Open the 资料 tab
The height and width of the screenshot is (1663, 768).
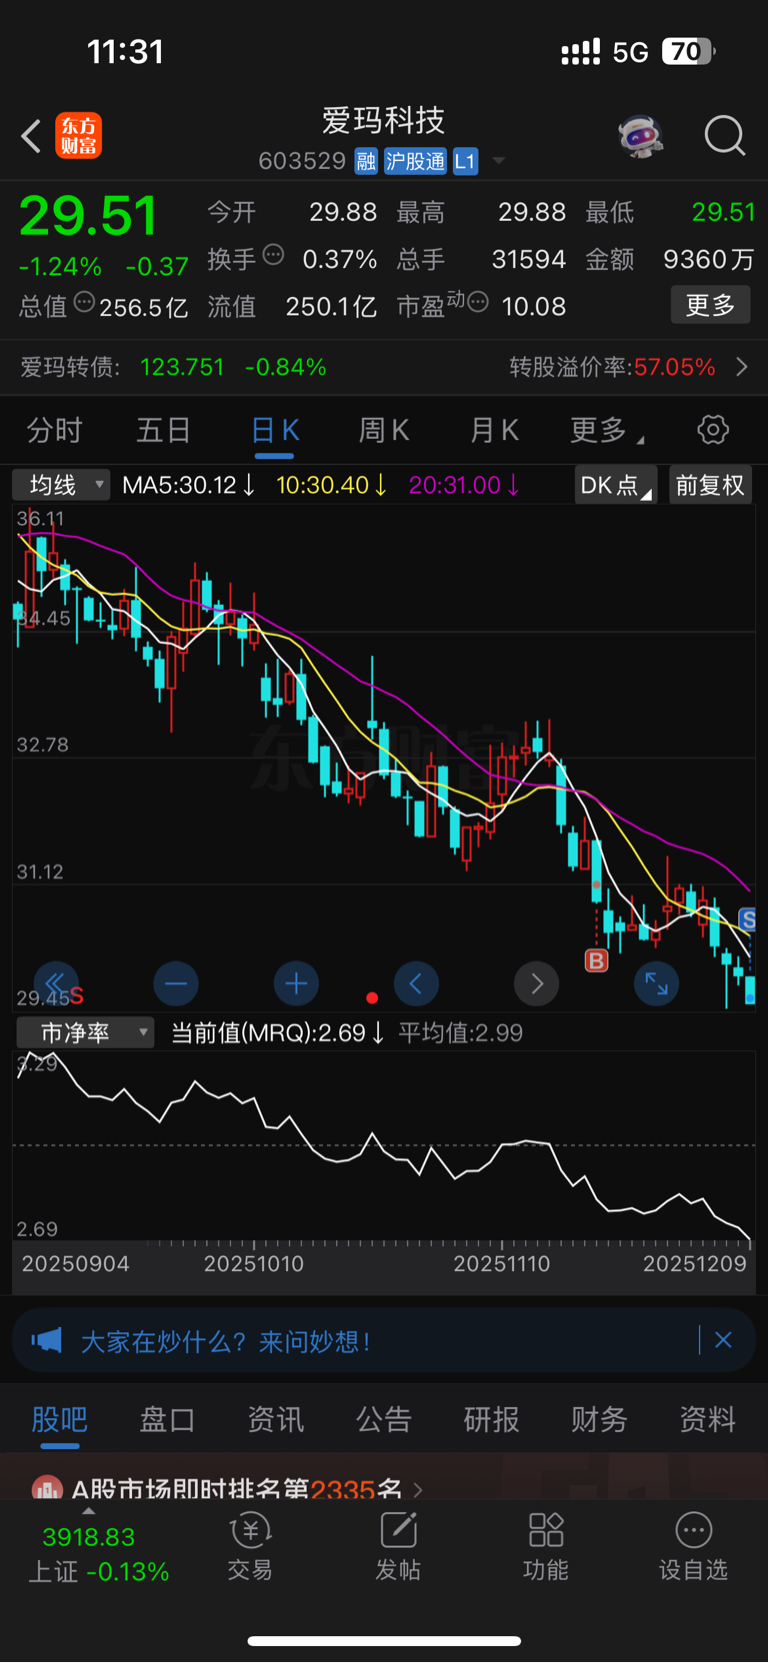click(x=707, y=1419)
